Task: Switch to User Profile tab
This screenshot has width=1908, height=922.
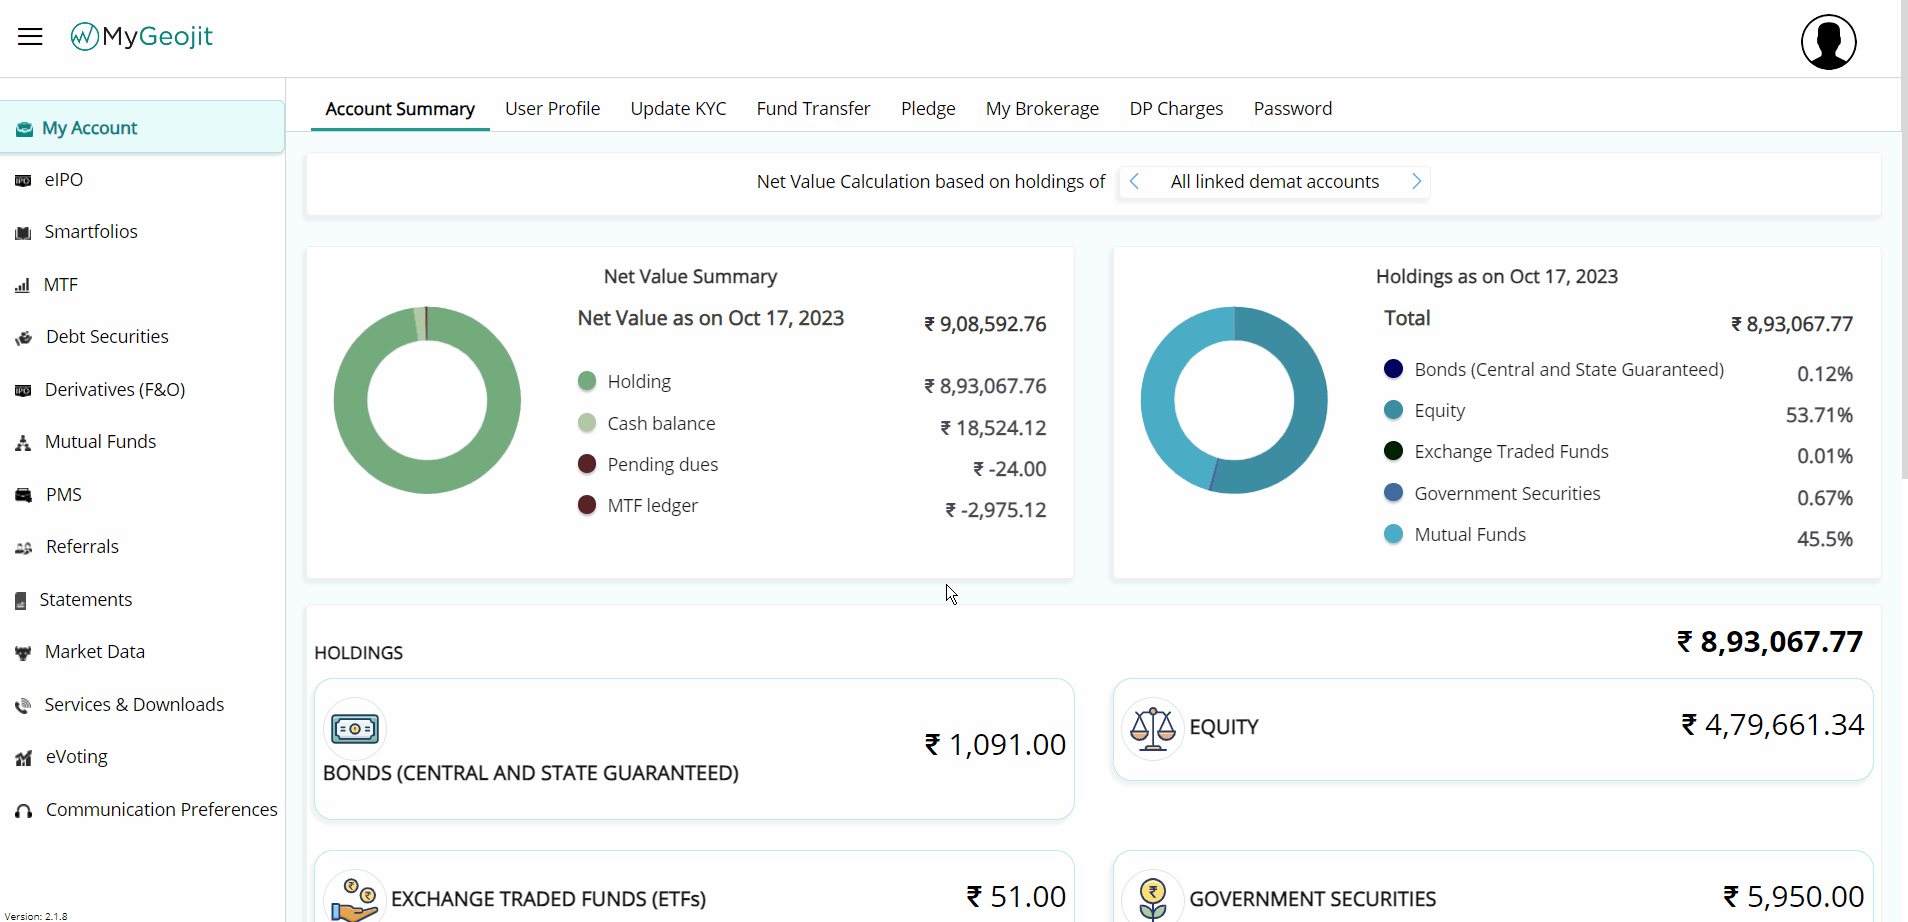Action: tap(552, 109)
